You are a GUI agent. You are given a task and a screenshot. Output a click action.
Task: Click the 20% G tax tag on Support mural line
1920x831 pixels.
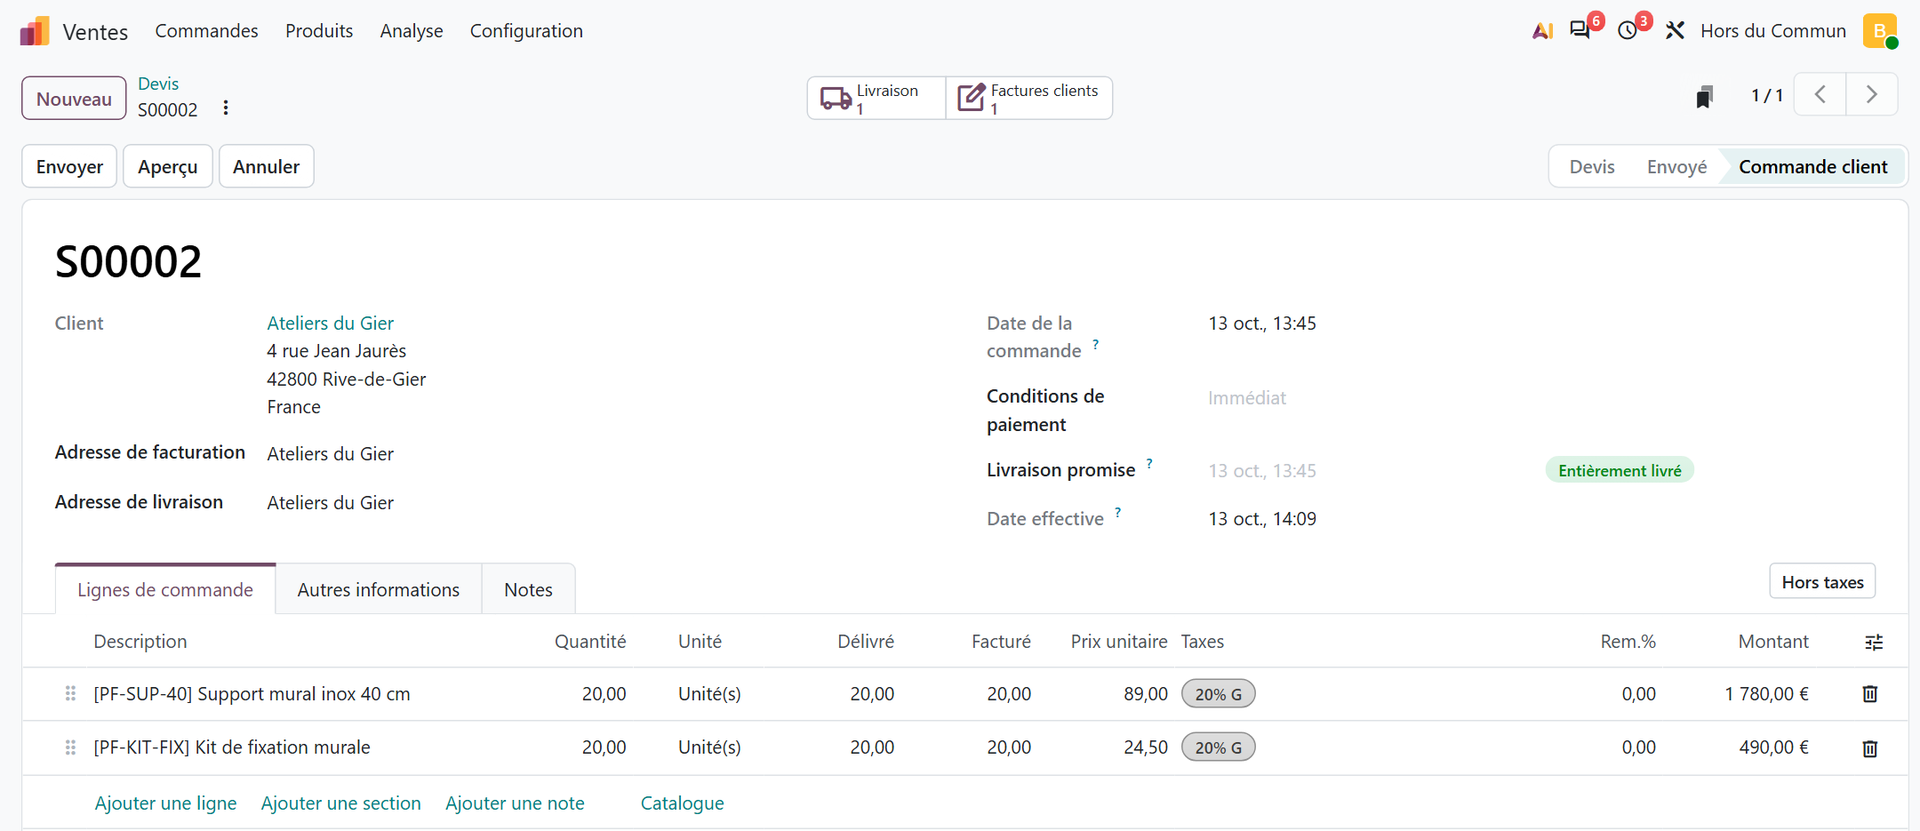pyautogui.click(x=1218, y=694)
